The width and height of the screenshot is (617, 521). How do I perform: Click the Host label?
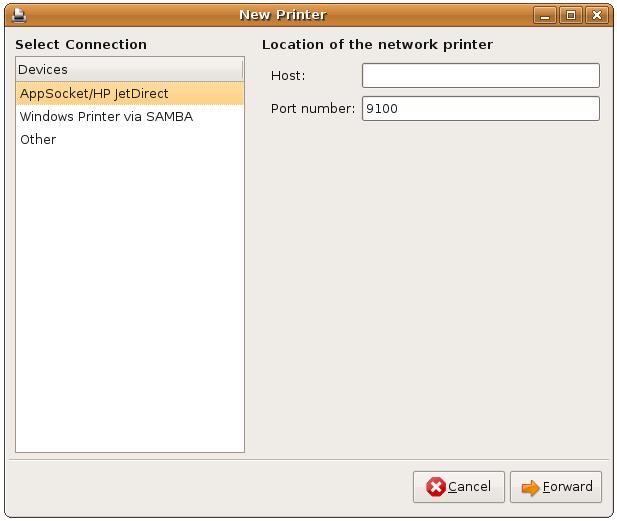click(288, 76)
